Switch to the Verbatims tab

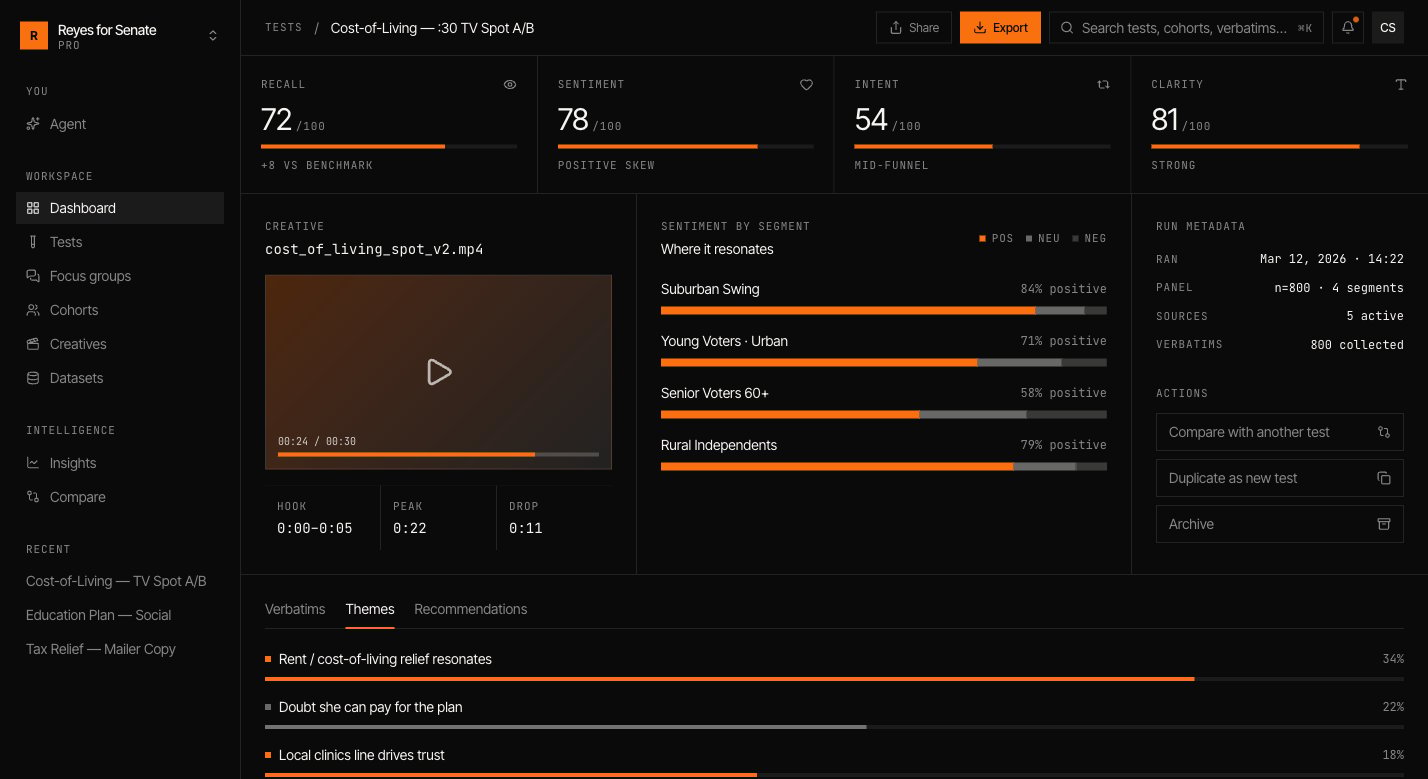click(x=295, y=609)
